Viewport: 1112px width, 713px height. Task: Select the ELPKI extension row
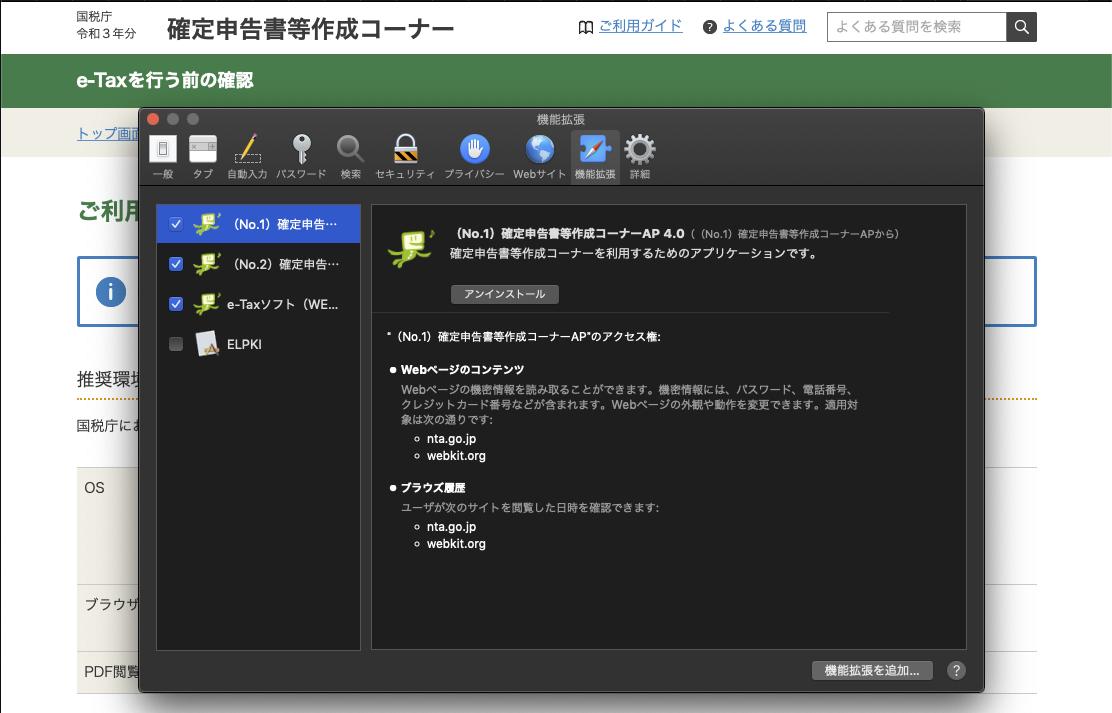[258, 344]
